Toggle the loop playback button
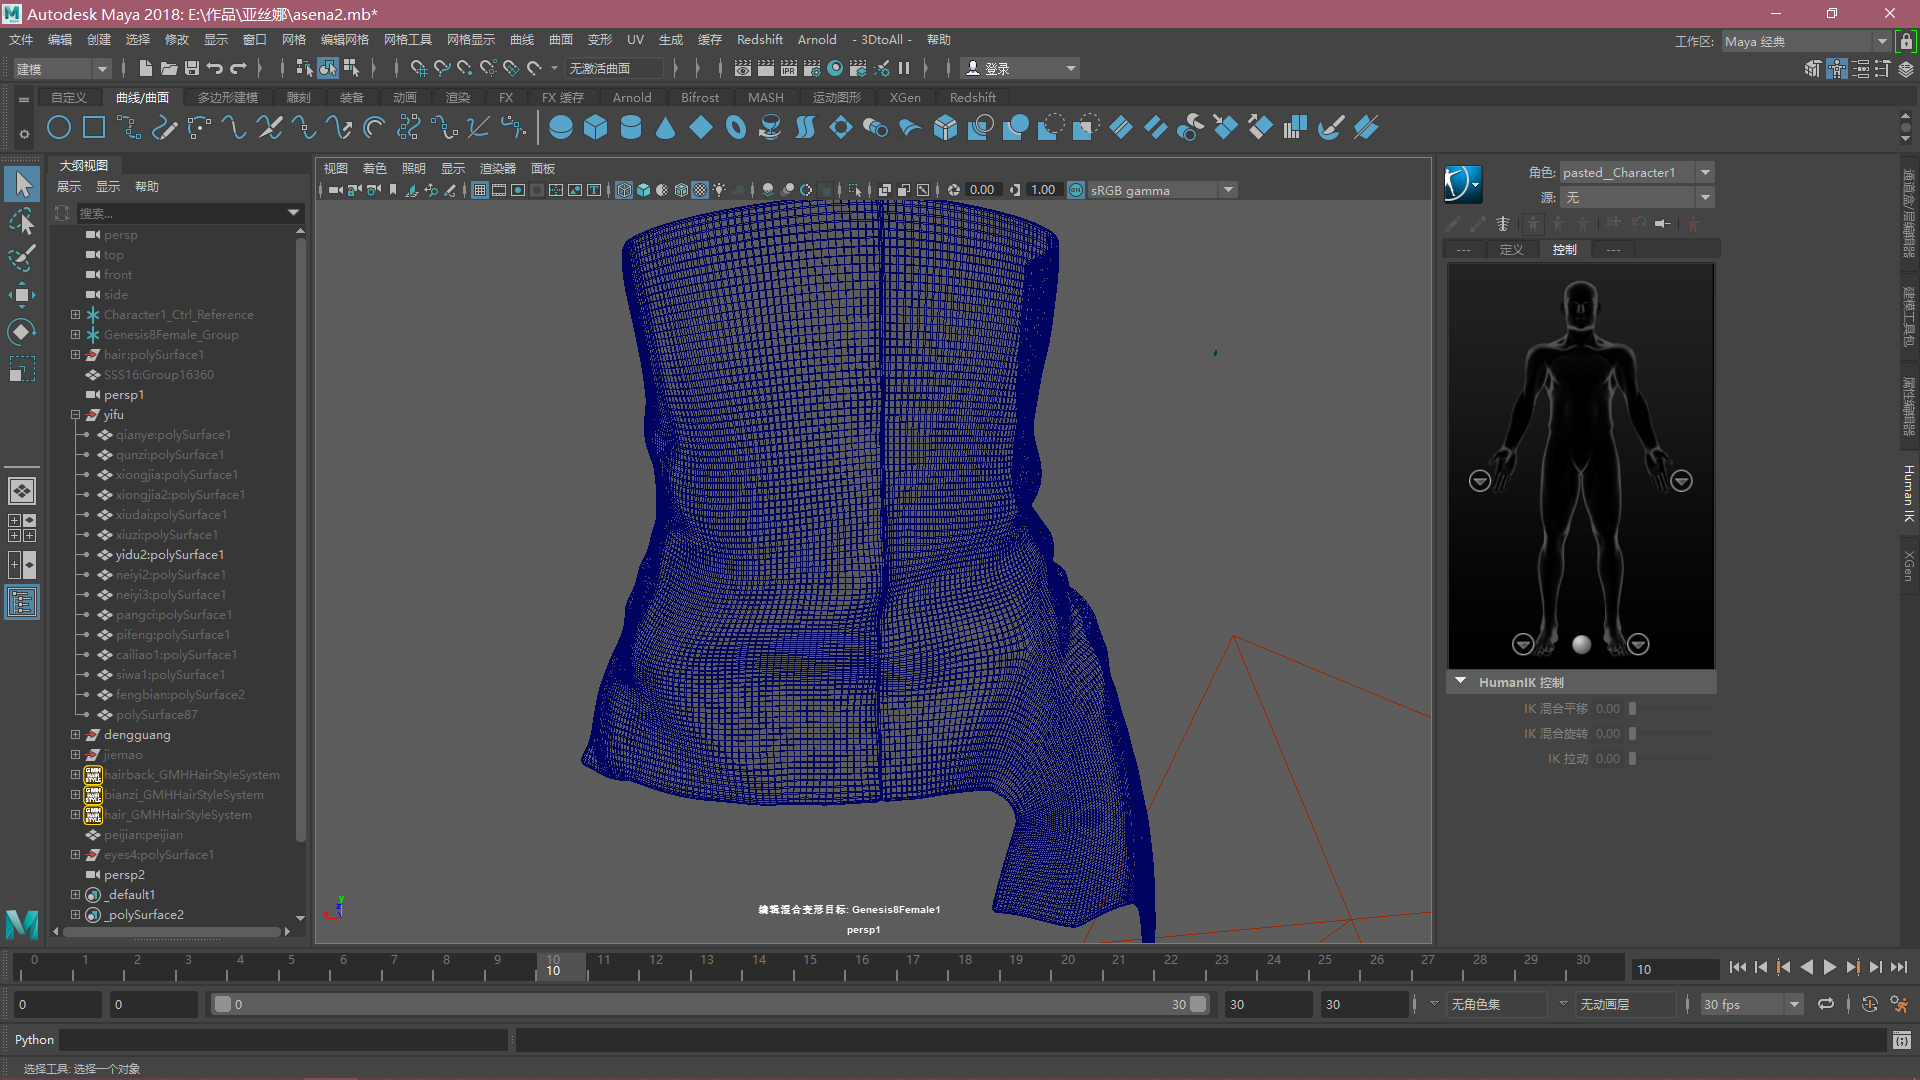The image size is (1920, 1080). 1826,1005
